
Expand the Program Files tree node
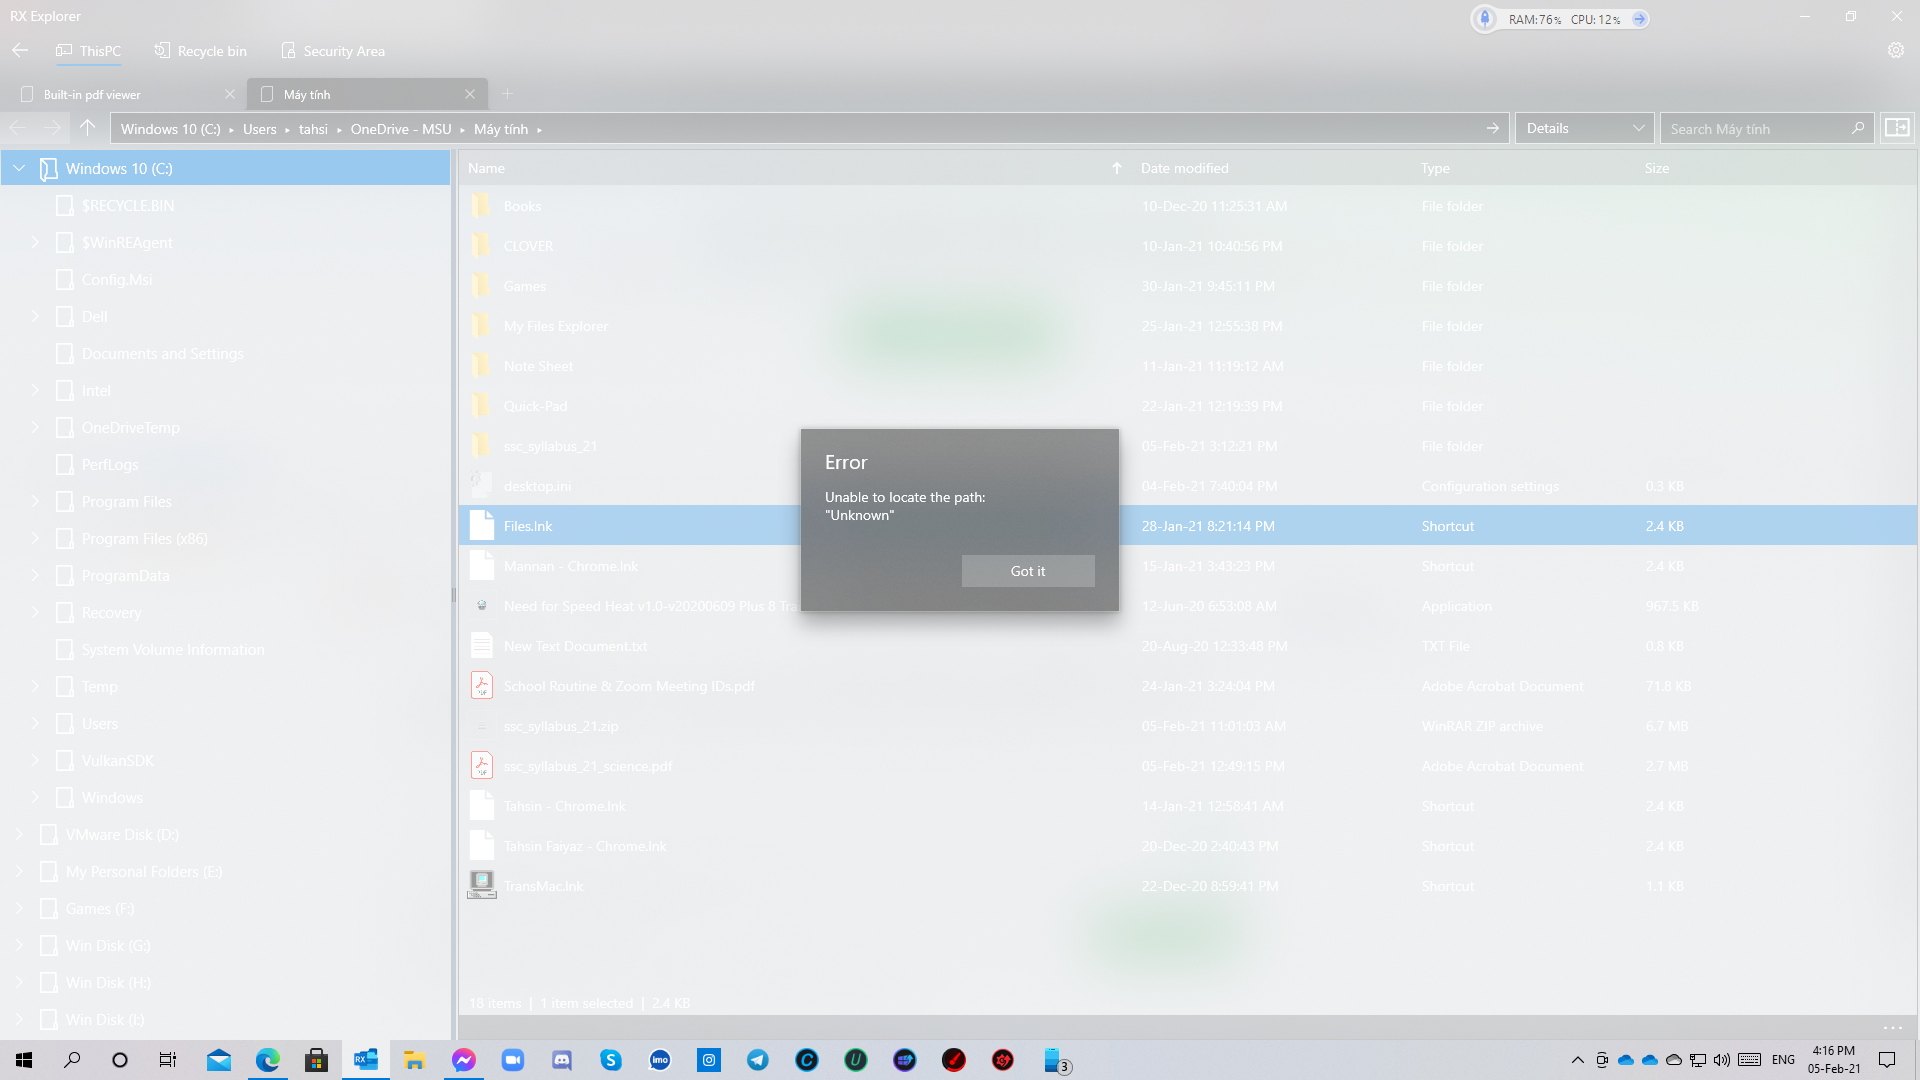click(35, 501)
